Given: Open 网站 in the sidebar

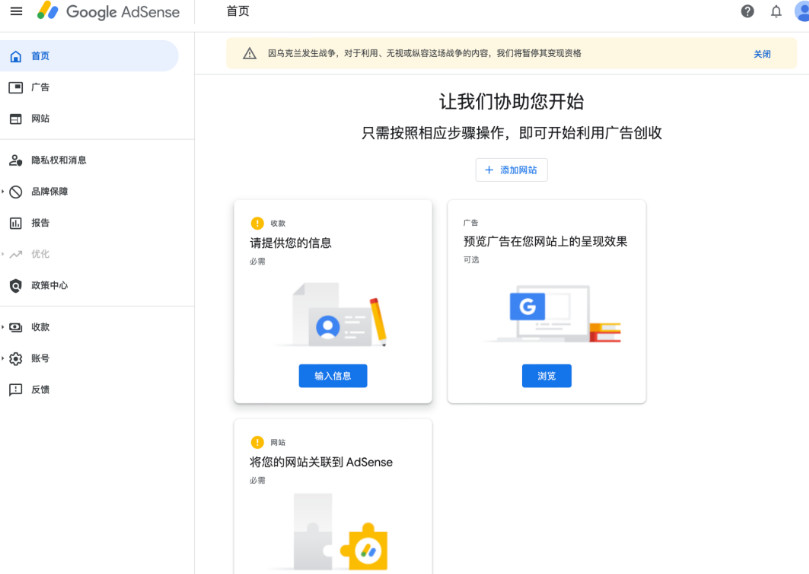Looking at the screenshot, I should pyautogui.click(x=40, y=119).
